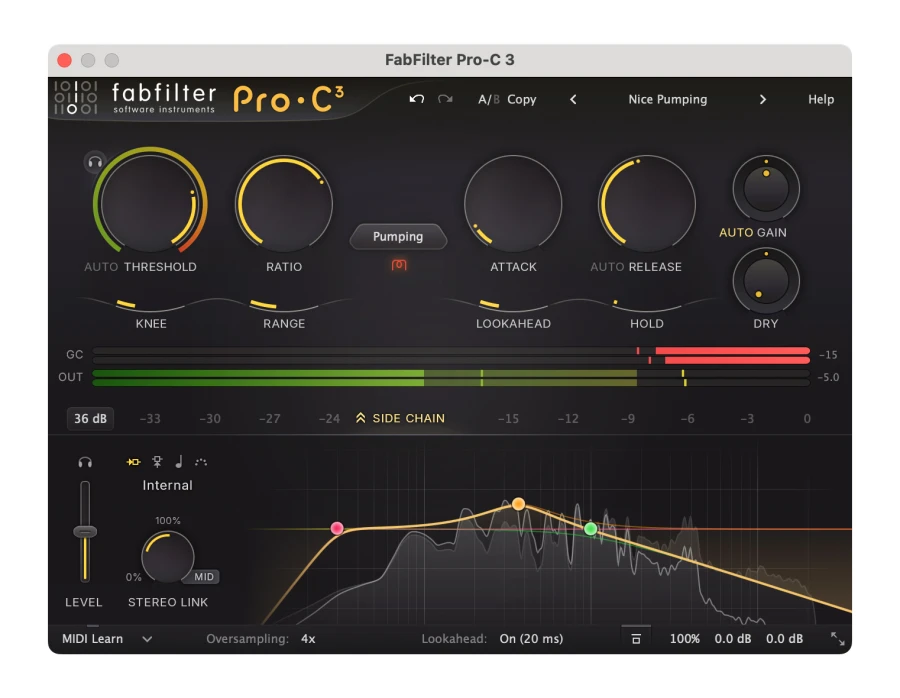Screen dimensions: 900x698
Task: Click the orange peak band node
Action: coord(518,504)
